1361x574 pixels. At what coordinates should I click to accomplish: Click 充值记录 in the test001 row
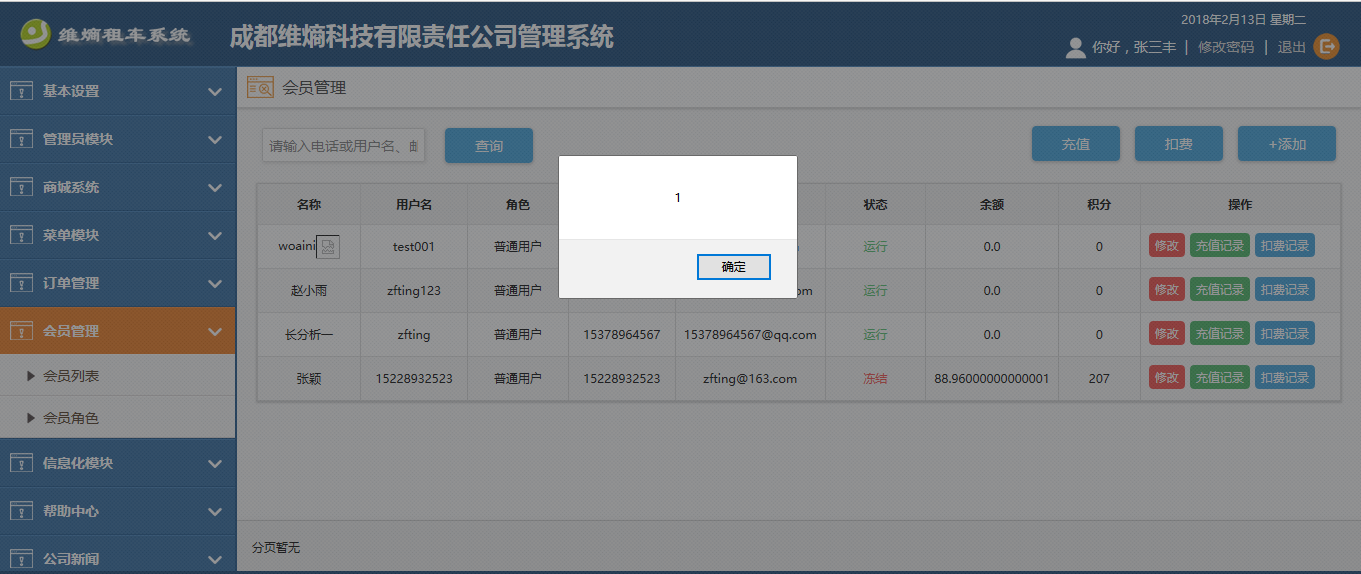pyautogui.click(x=1220, y=245)
